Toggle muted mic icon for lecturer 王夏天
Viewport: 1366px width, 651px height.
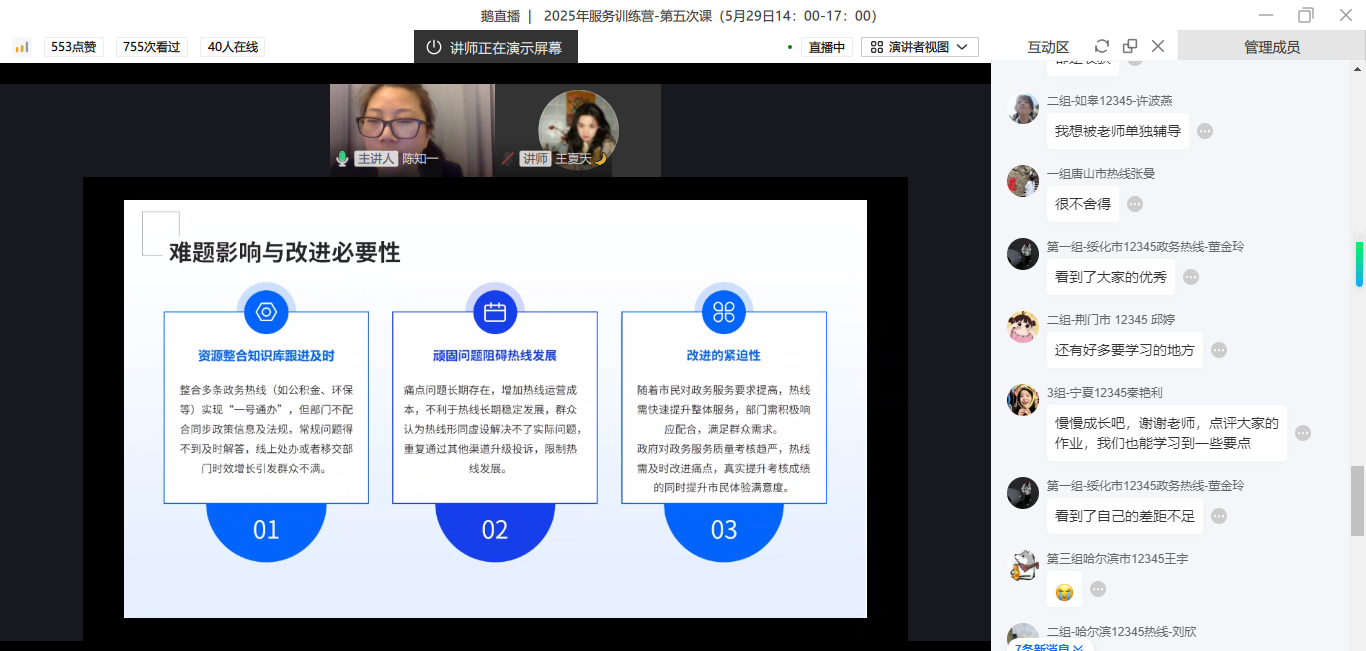[508, 158]
